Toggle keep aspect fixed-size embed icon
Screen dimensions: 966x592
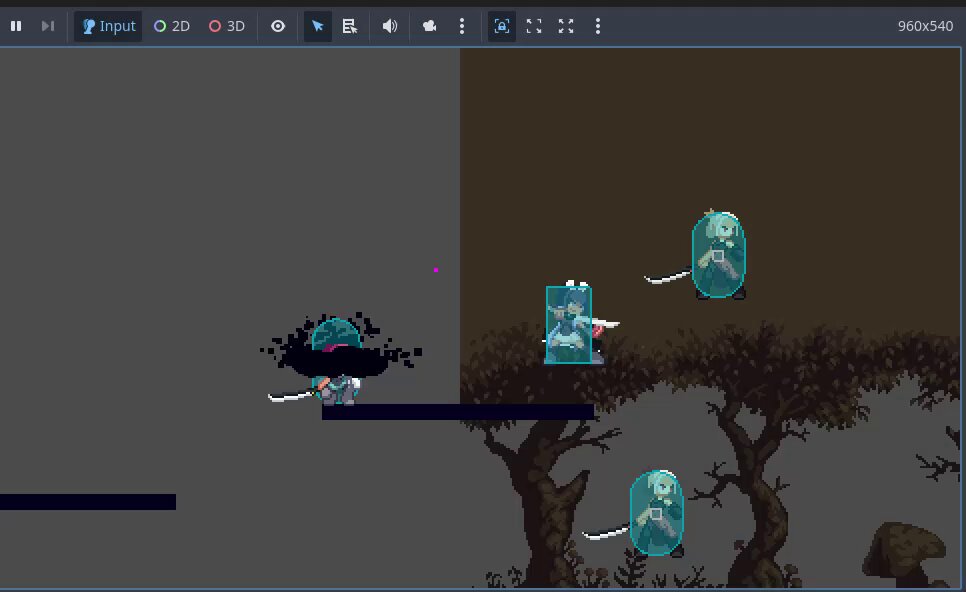pos(502,26)
